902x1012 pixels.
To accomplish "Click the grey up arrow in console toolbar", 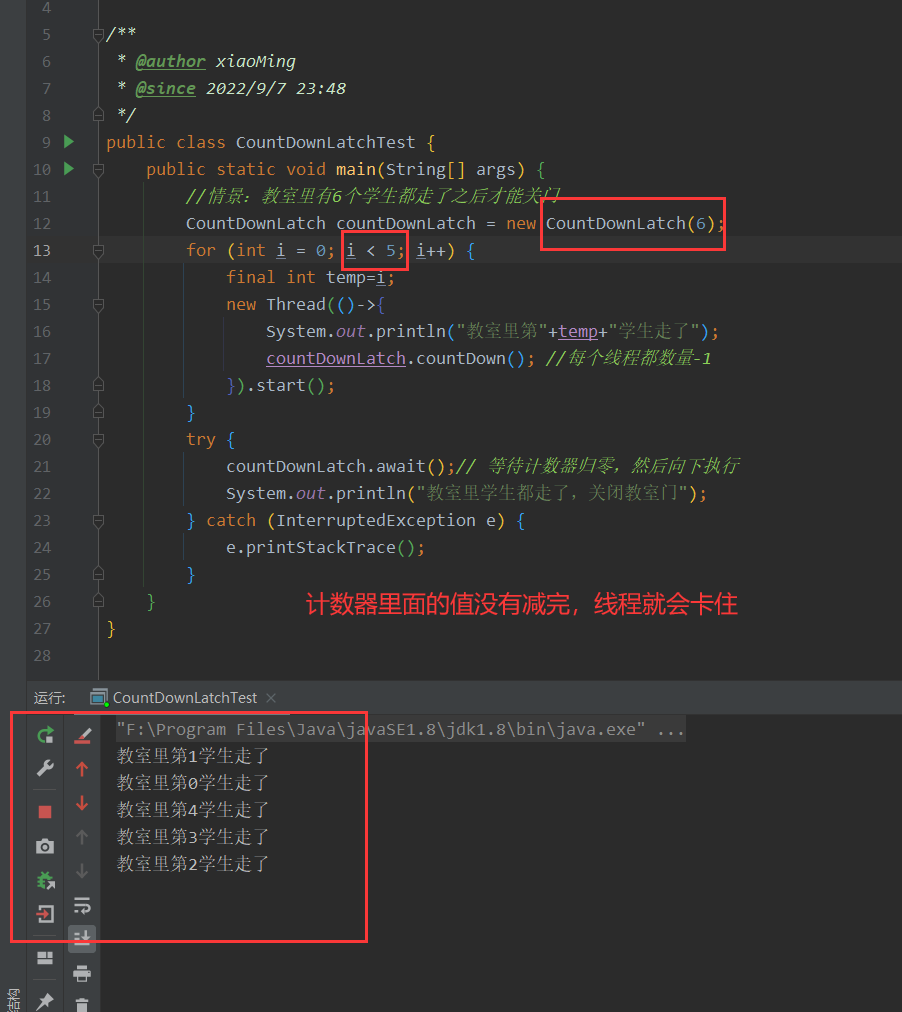I will 82,837.
